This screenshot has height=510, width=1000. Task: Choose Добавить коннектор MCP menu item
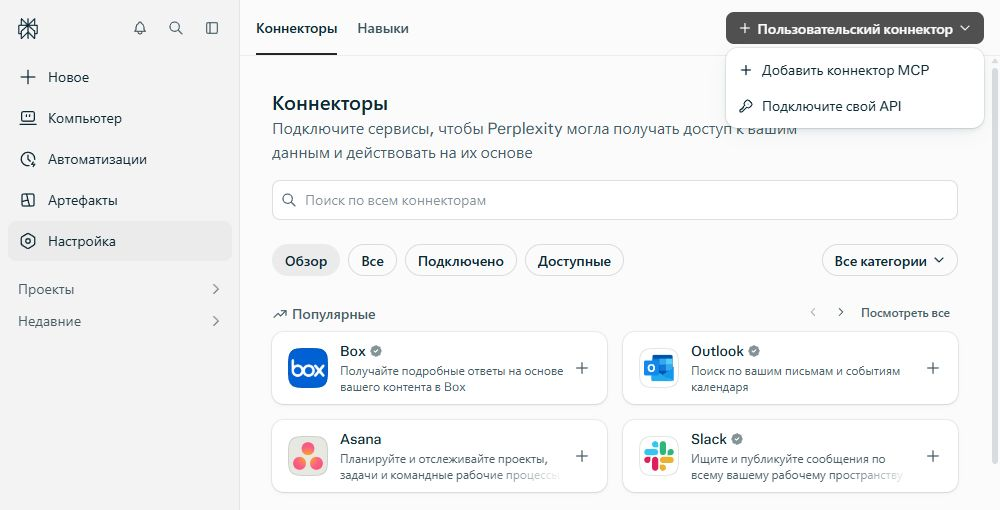(x=855, y=70)
